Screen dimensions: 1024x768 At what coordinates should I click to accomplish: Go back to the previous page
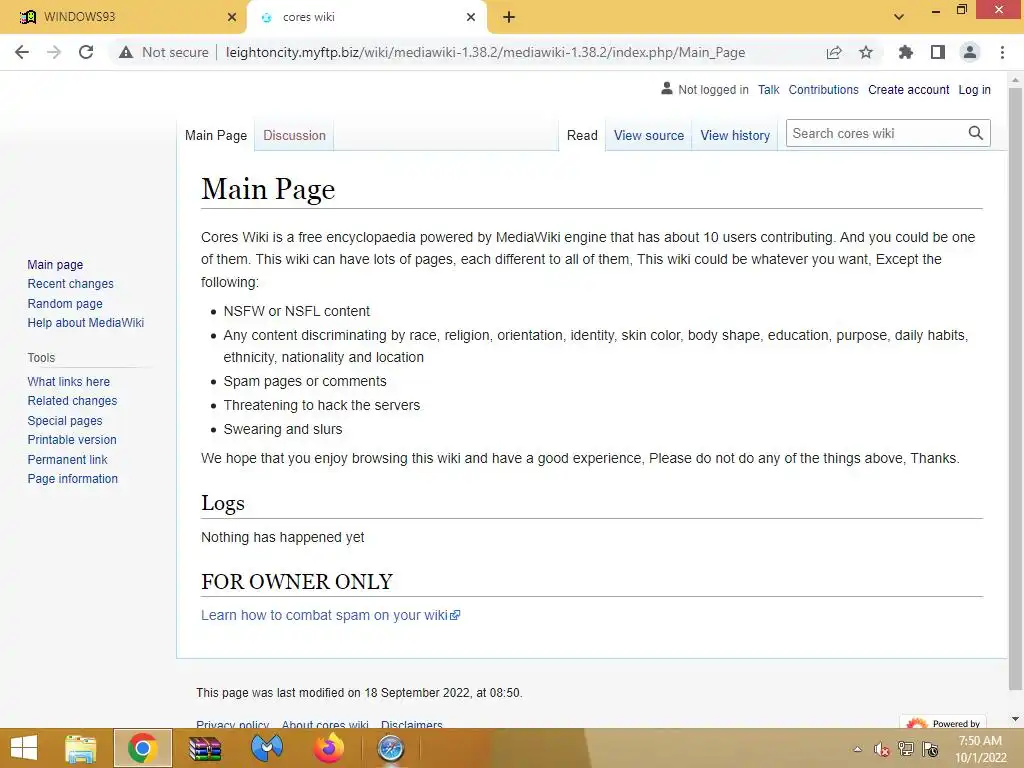pos(22,52)
